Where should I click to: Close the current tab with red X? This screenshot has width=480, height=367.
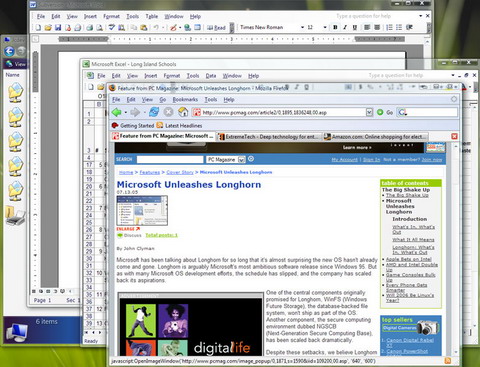[454, 136]
